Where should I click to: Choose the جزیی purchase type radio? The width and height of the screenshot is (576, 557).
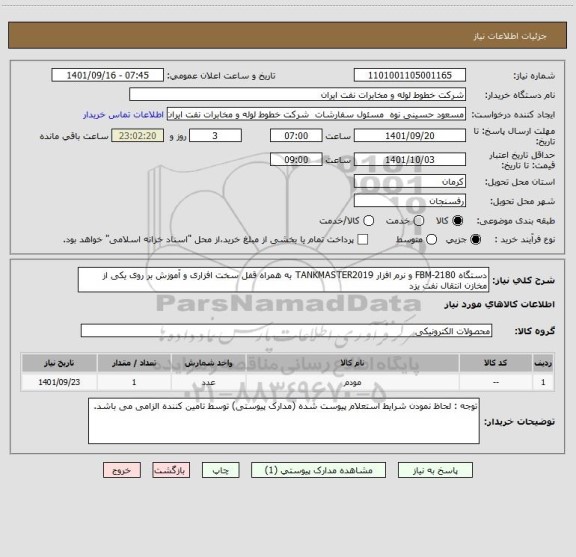[476, 240]
